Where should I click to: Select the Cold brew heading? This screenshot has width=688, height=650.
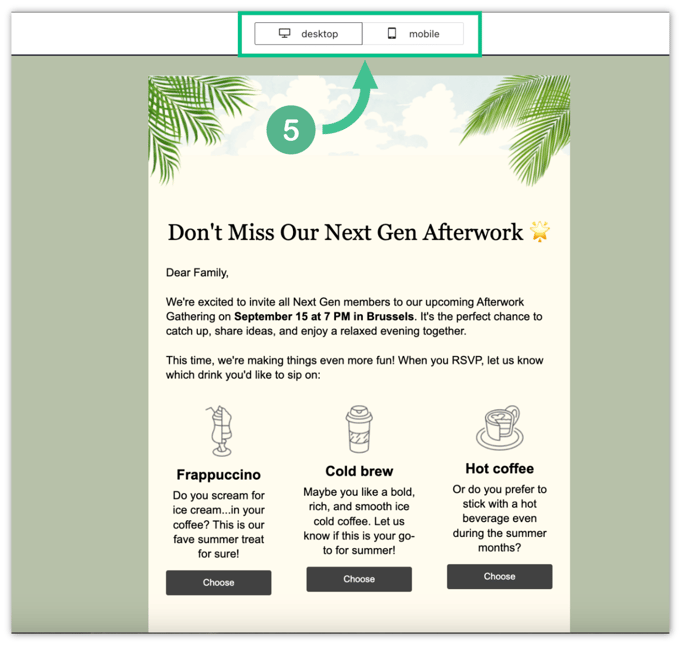(359, 471)
